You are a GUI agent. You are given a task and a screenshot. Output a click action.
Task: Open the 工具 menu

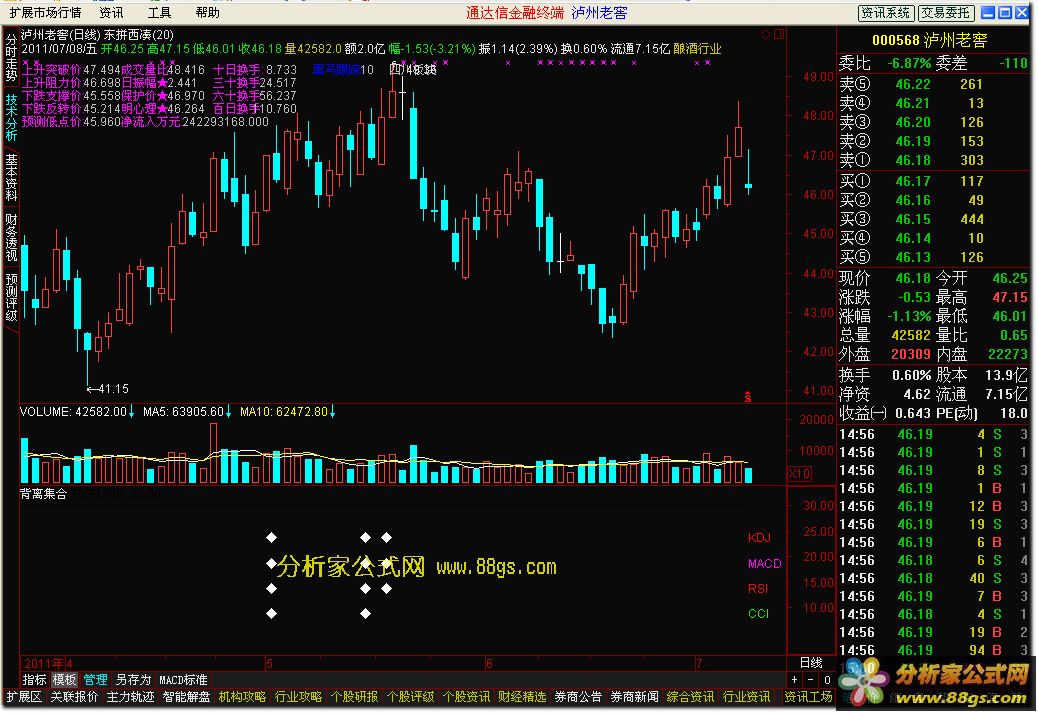pos(159,13)
